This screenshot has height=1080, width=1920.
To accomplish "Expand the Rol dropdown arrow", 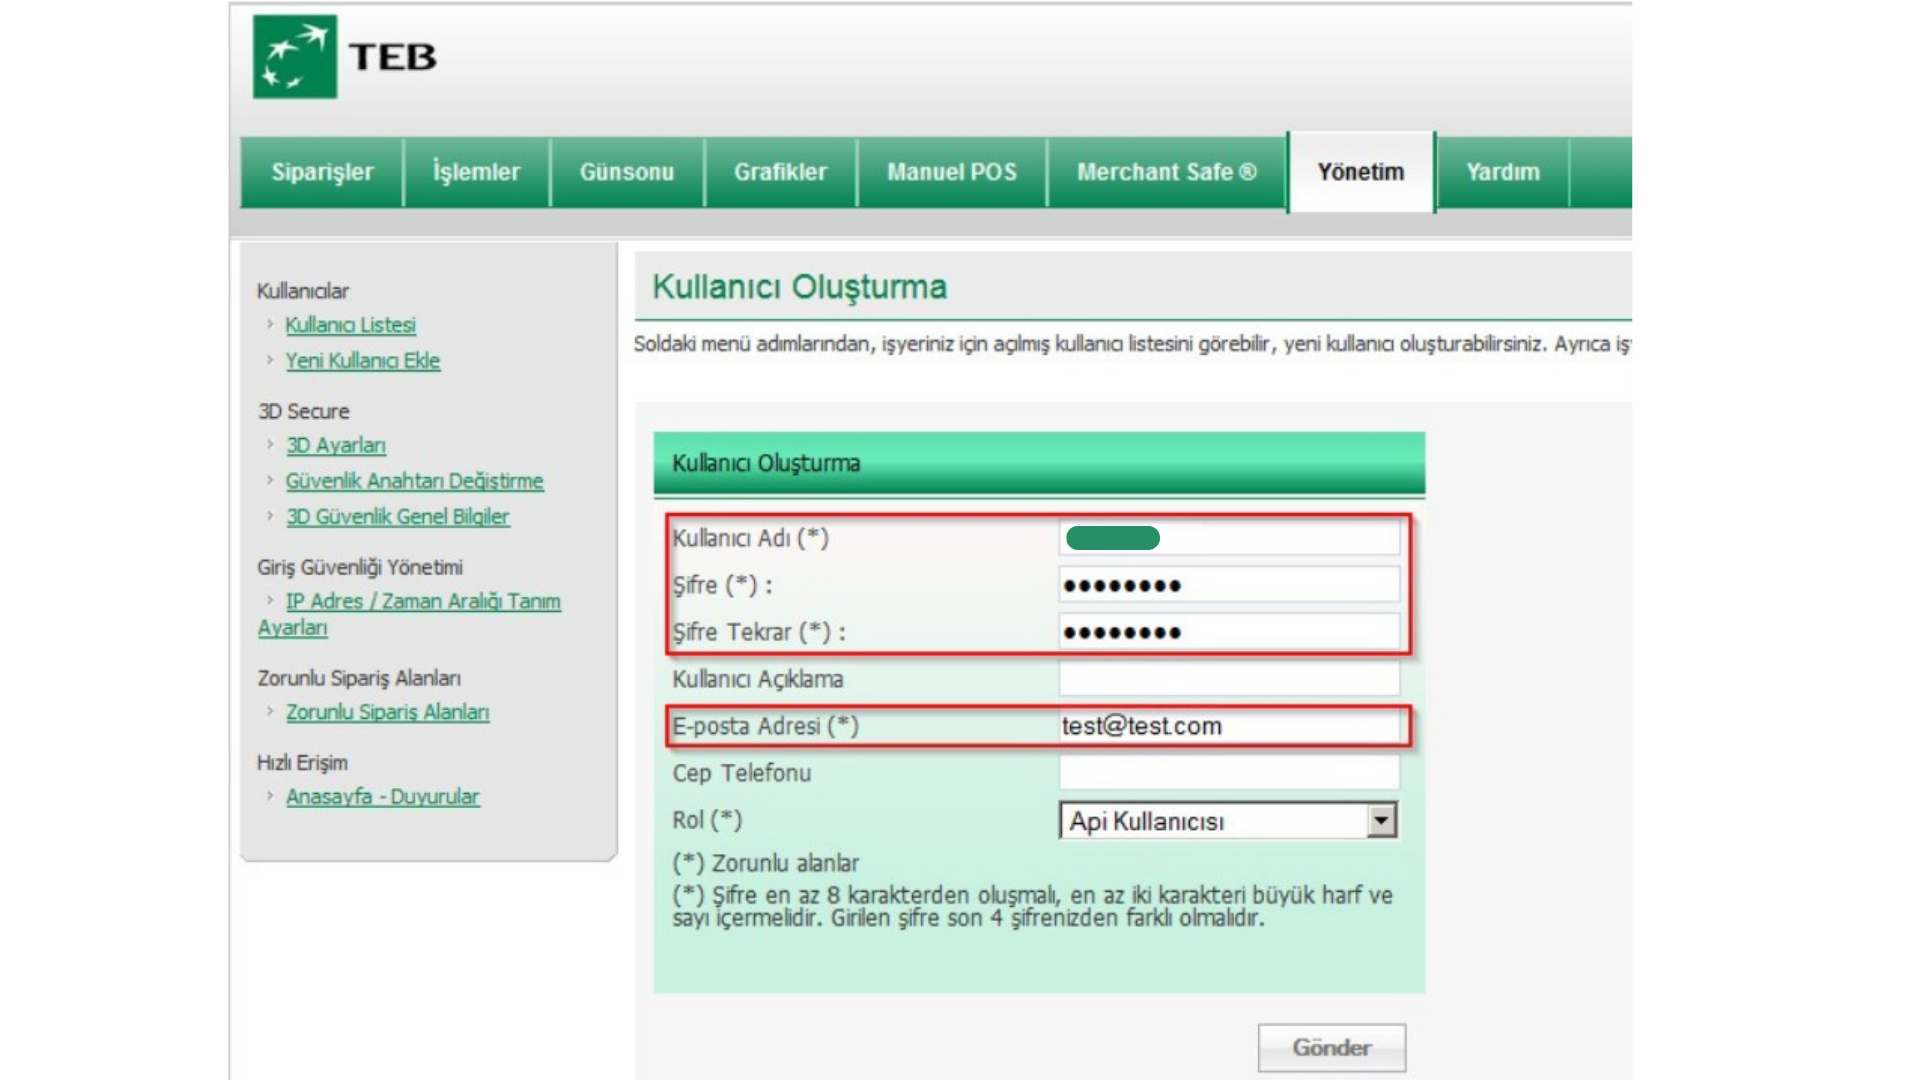I will (1381, 821).
